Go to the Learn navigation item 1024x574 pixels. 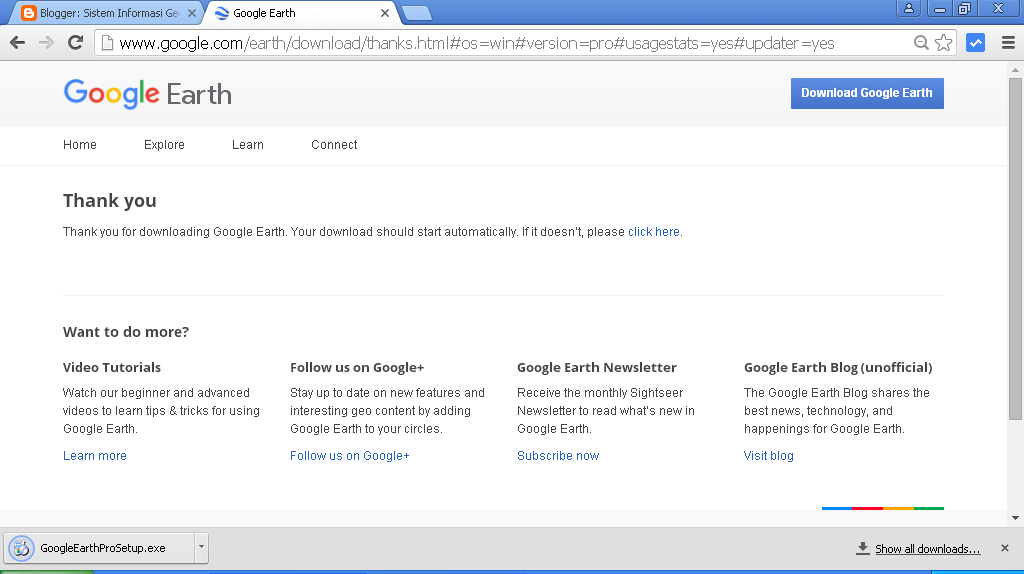coord(248,145)
